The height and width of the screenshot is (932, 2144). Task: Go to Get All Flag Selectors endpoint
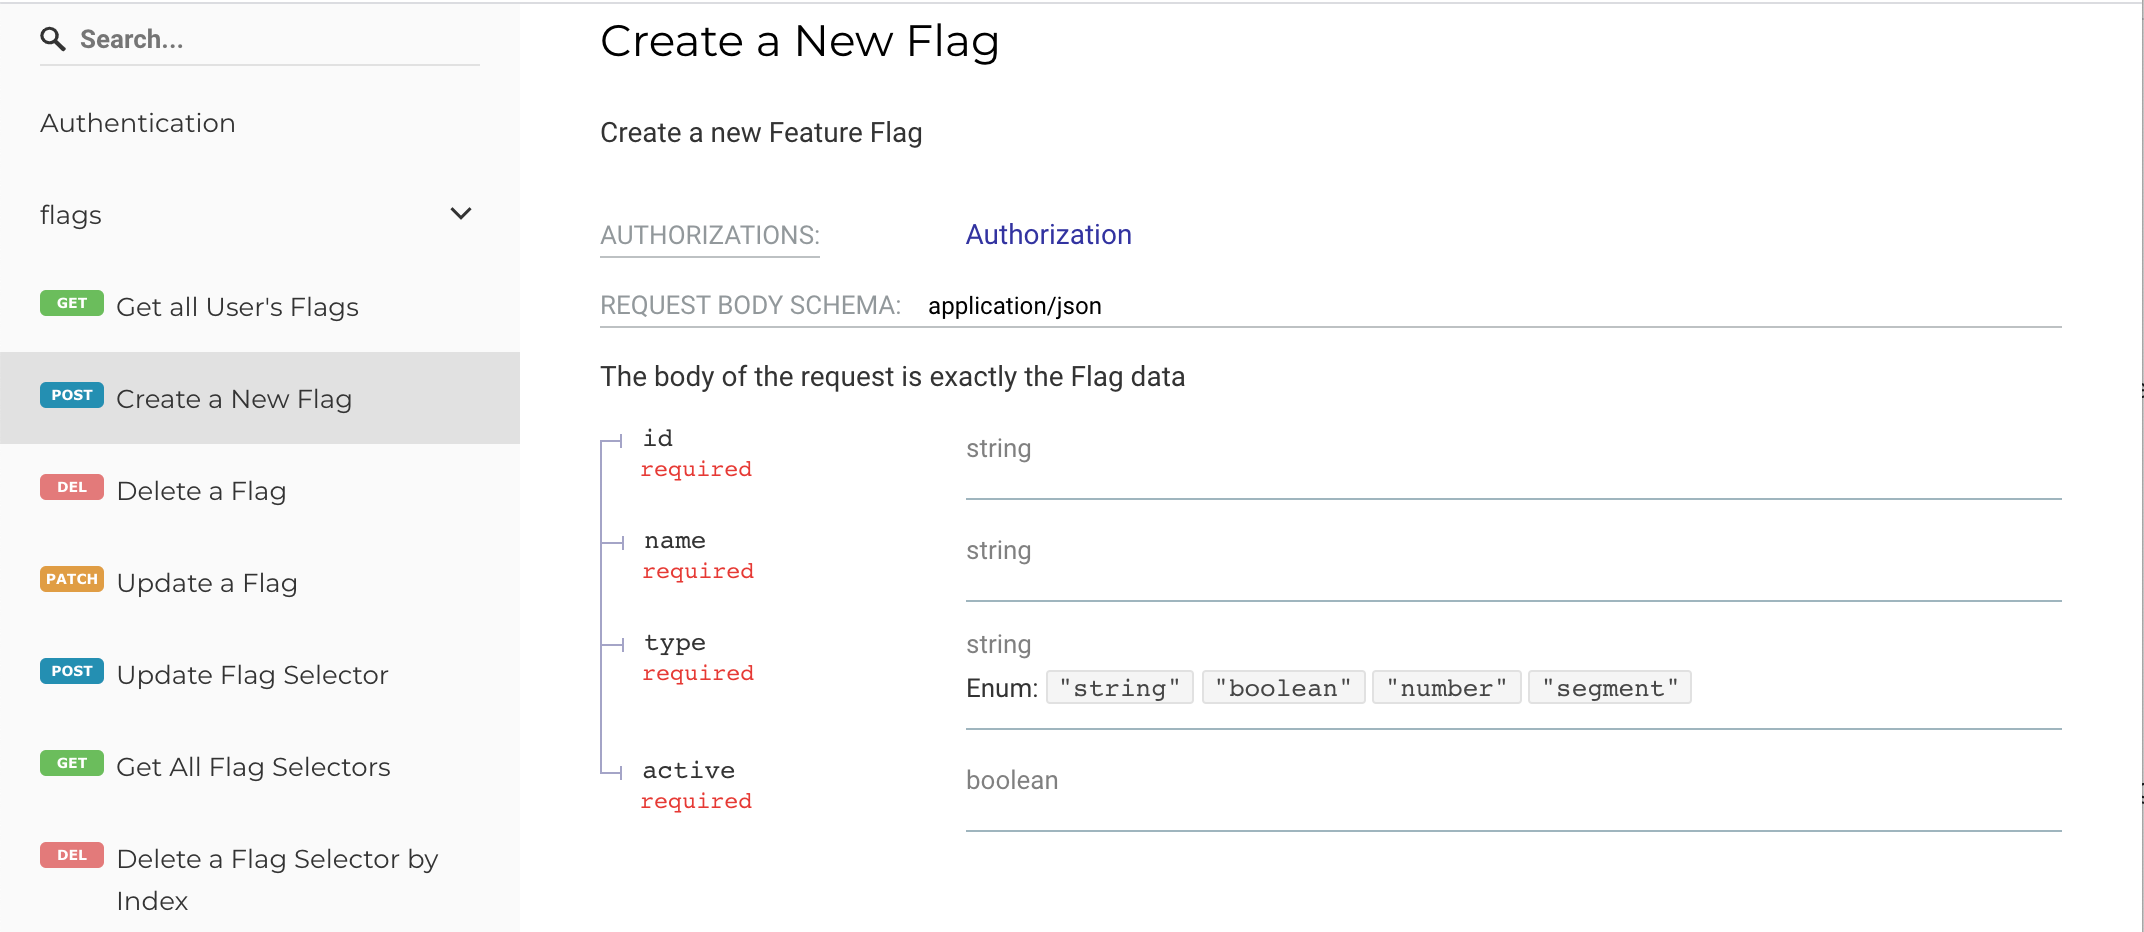pyautogui.click(x=253, y=767)
